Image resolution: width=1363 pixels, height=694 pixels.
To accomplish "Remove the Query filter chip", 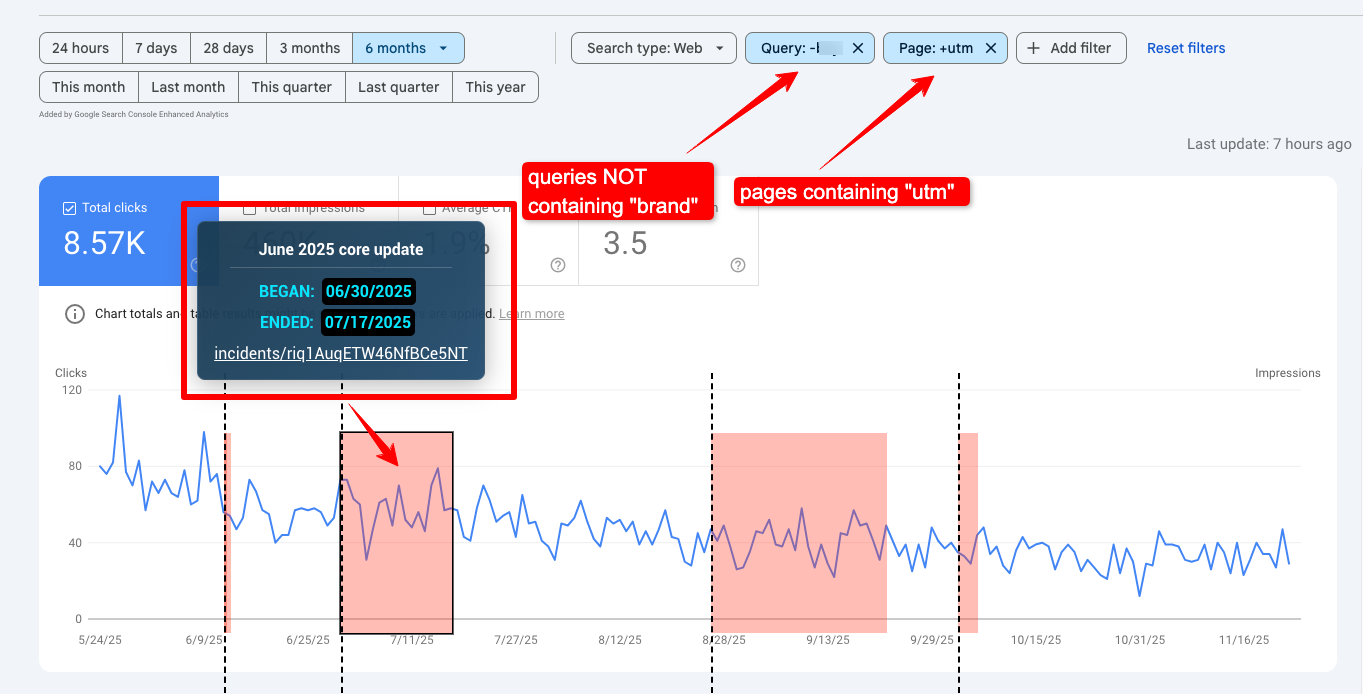I will pyautogui.click(x=858, y=48).
